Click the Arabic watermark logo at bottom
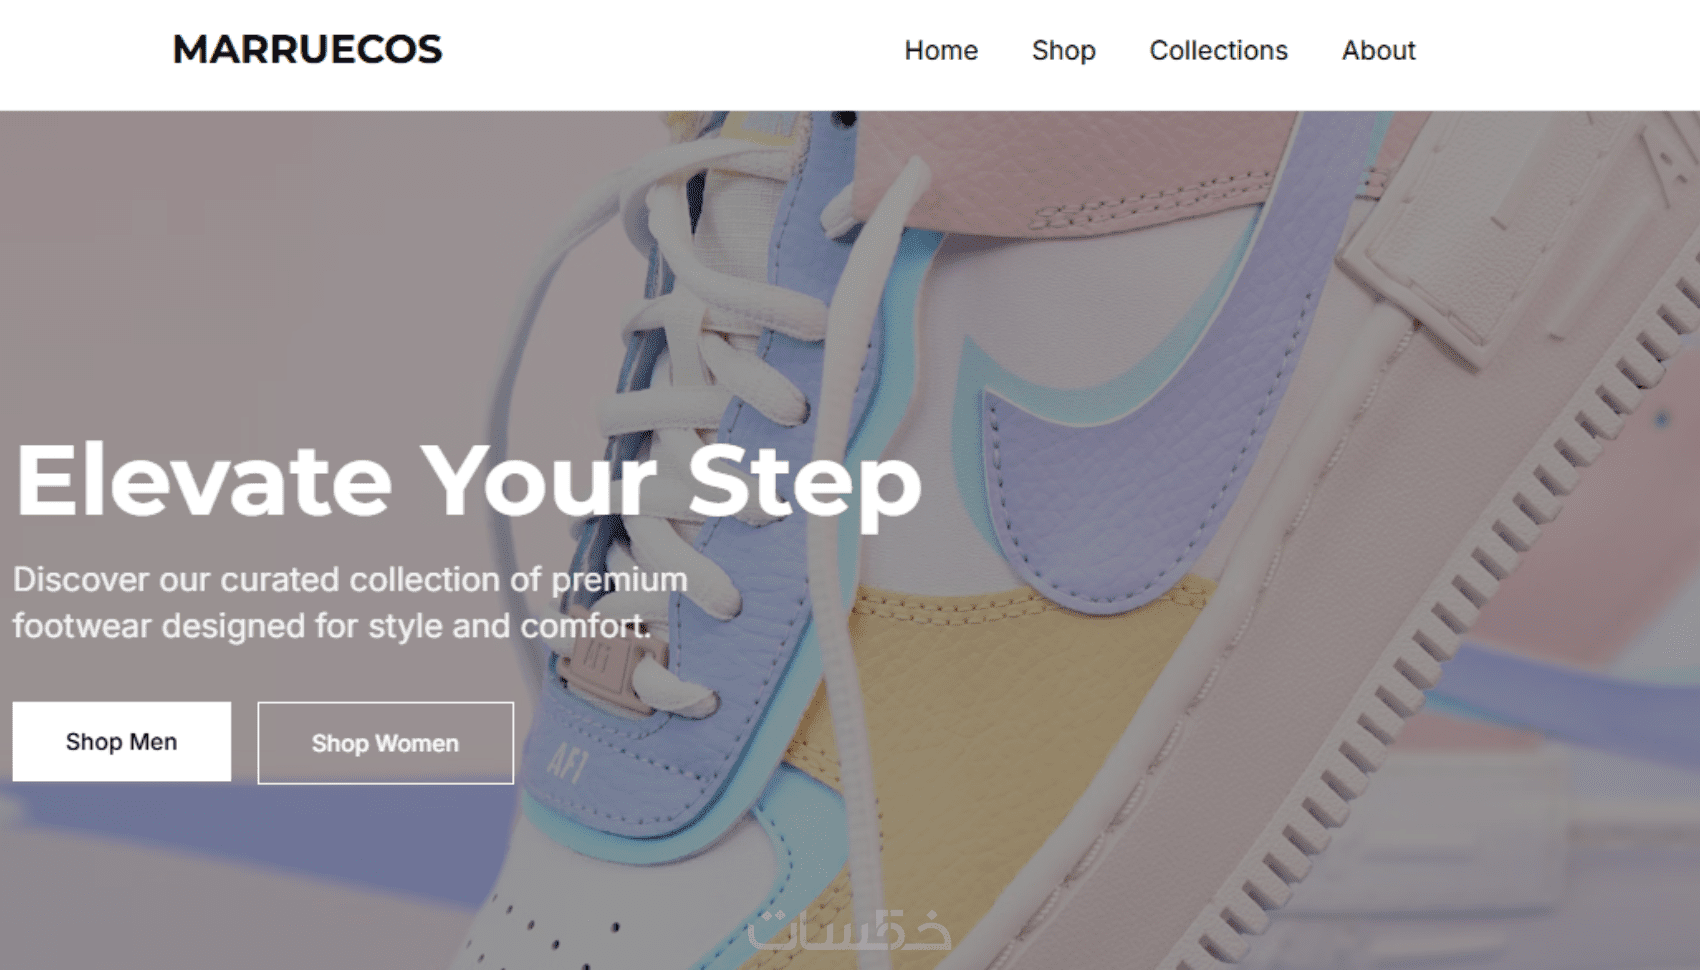1700x970 pixels. coord(849,930)
